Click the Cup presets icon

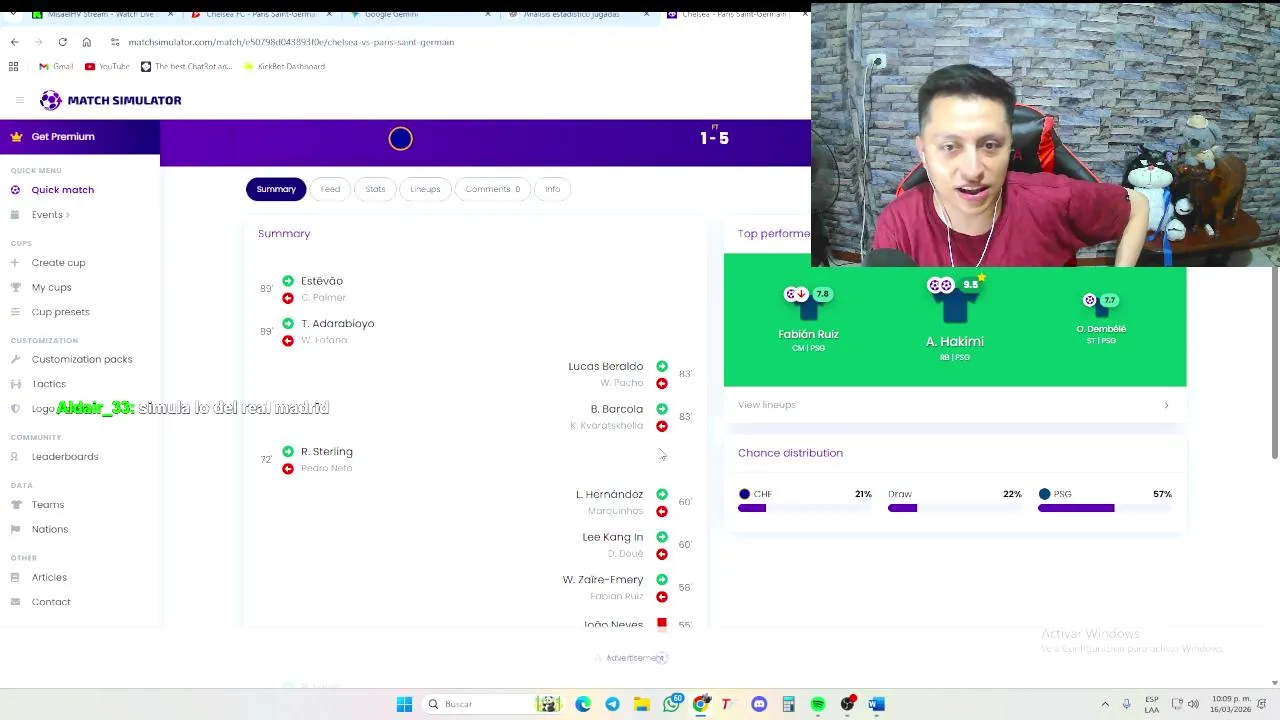coord(15,312)
